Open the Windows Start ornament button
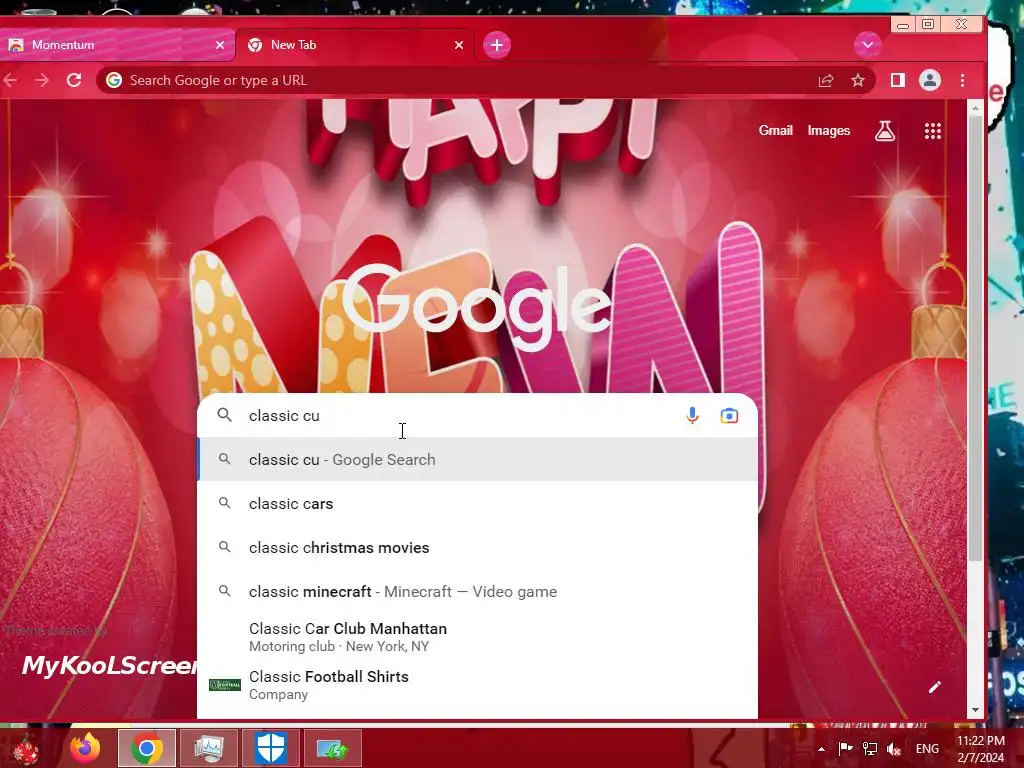This screenshot has width=1024, height=768. click(27, 748)
